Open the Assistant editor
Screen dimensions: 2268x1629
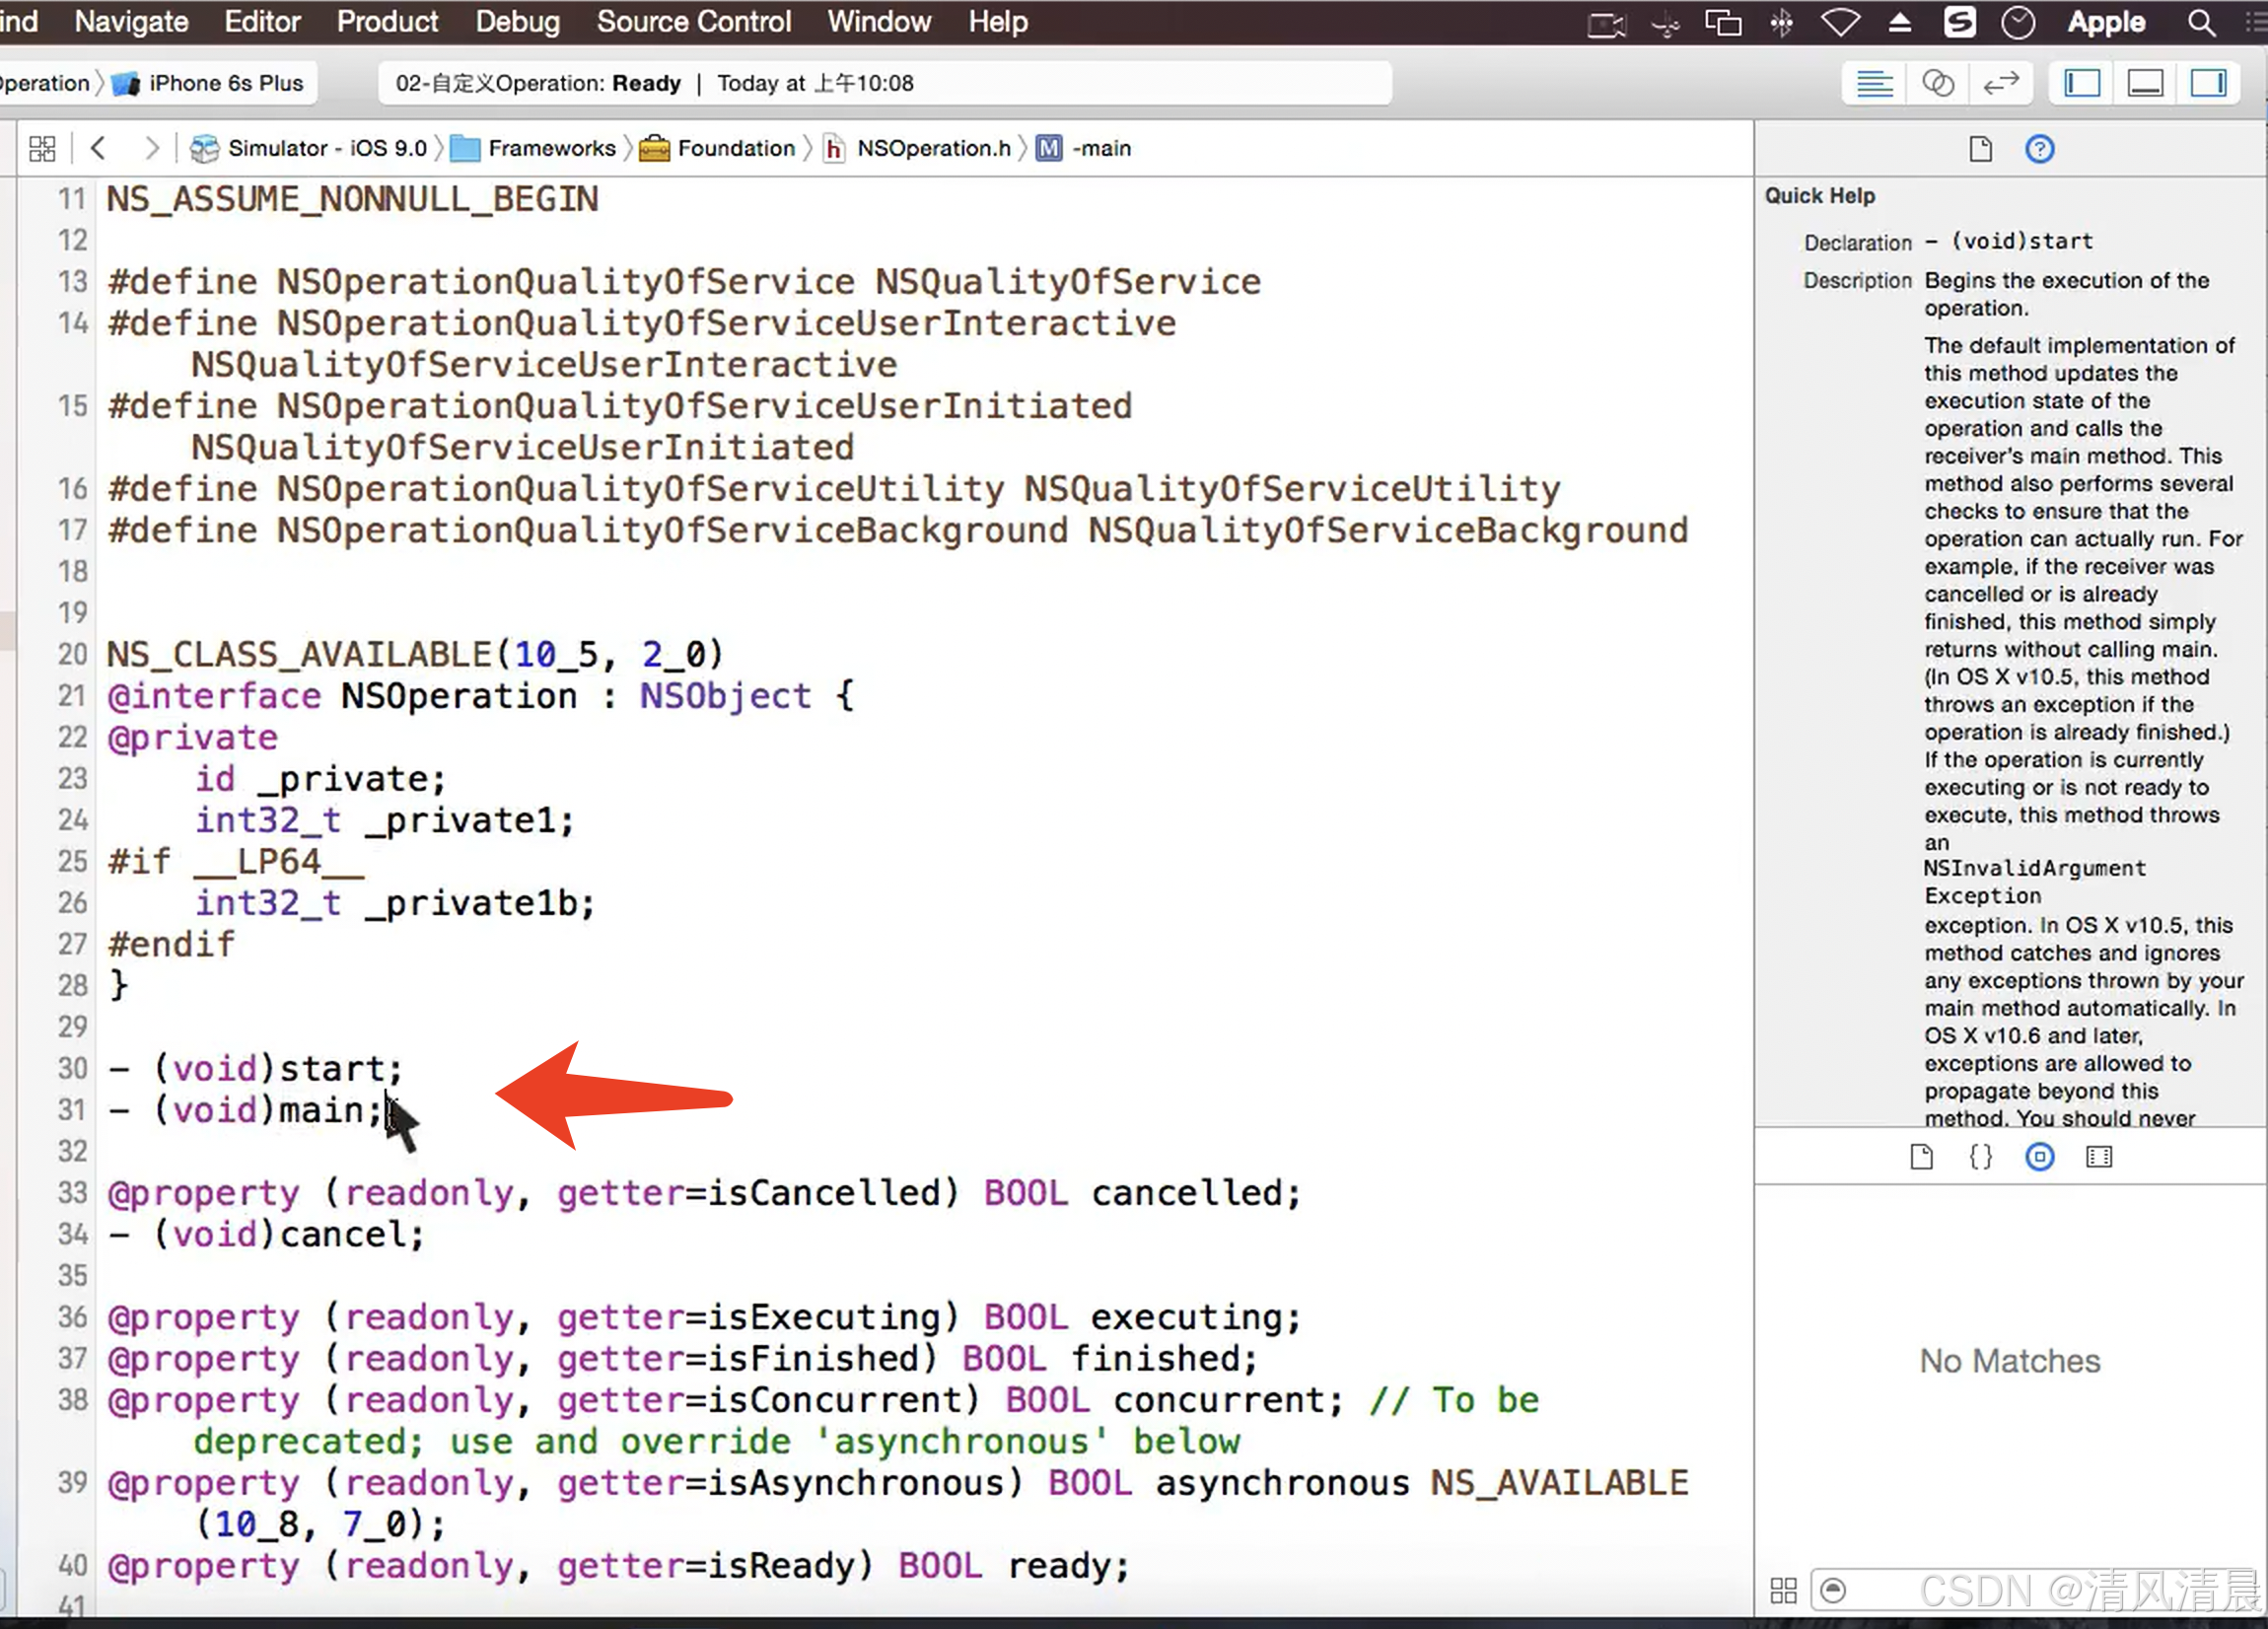pyautogui.click(x=1938, y=83)
